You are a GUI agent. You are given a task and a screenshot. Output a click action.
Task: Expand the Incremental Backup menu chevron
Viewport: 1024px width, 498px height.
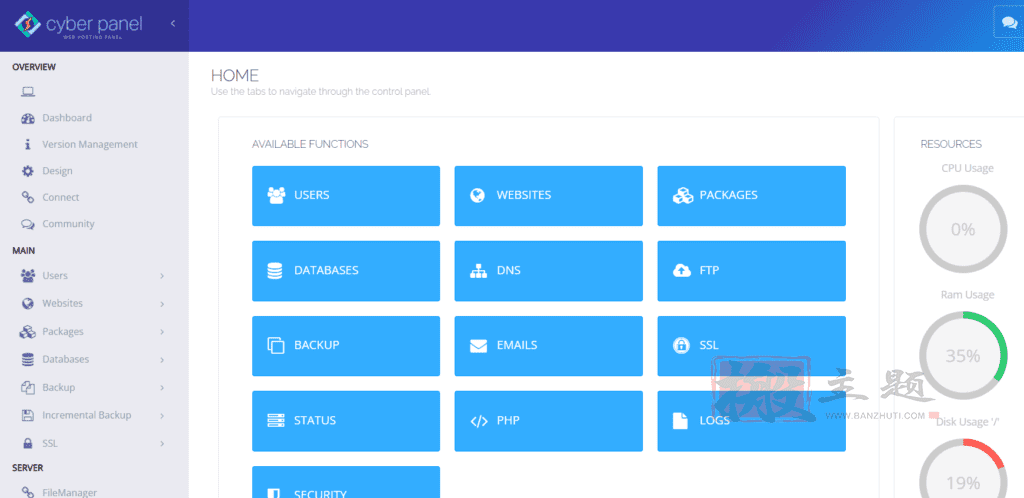162,416
